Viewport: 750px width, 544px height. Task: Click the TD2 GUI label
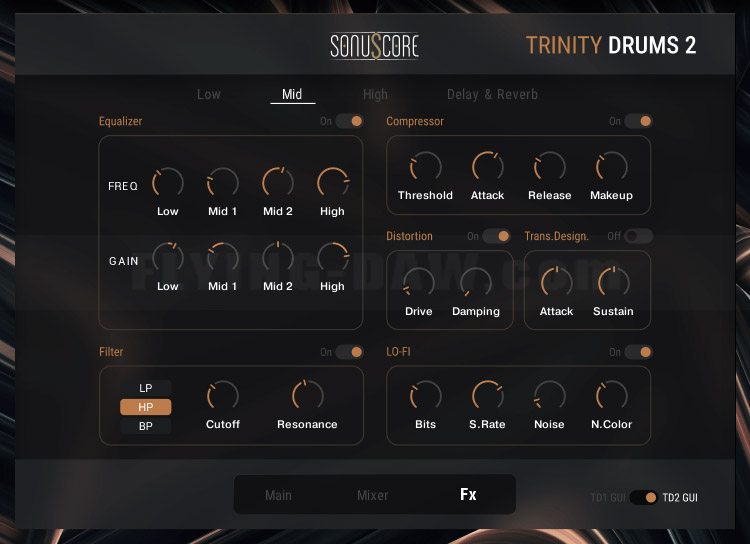(x=680, y=498)
